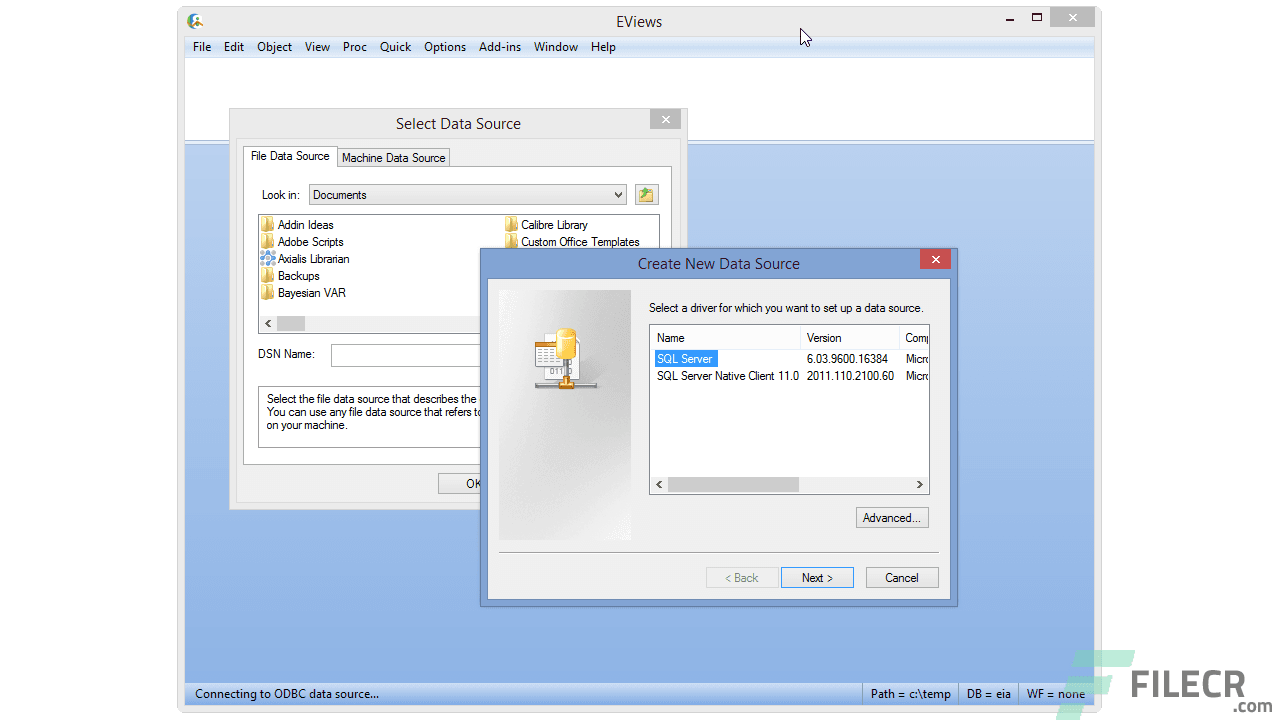Open the Options menu

445,47
